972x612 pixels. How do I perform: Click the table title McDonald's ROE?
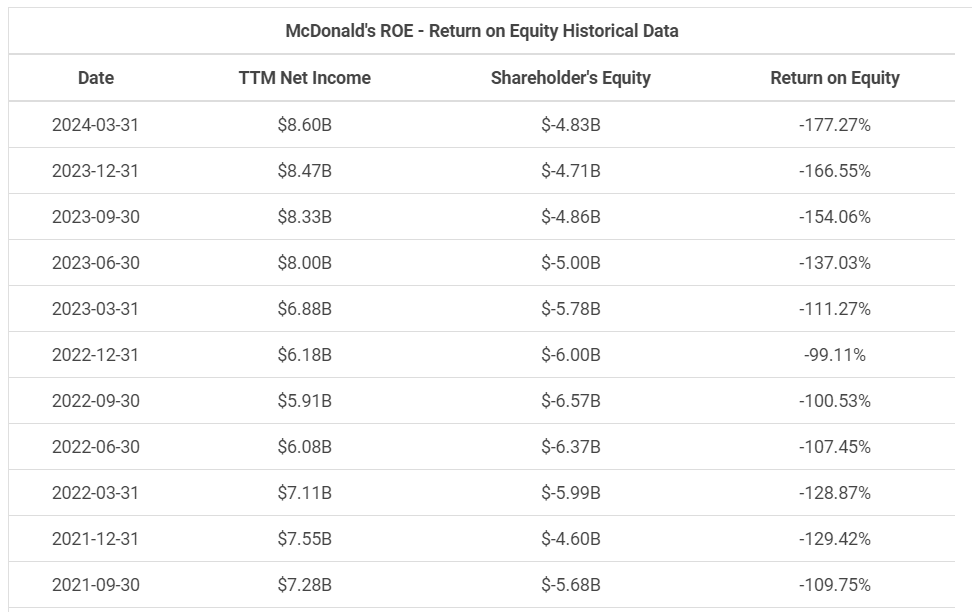(x=482, y=31)
